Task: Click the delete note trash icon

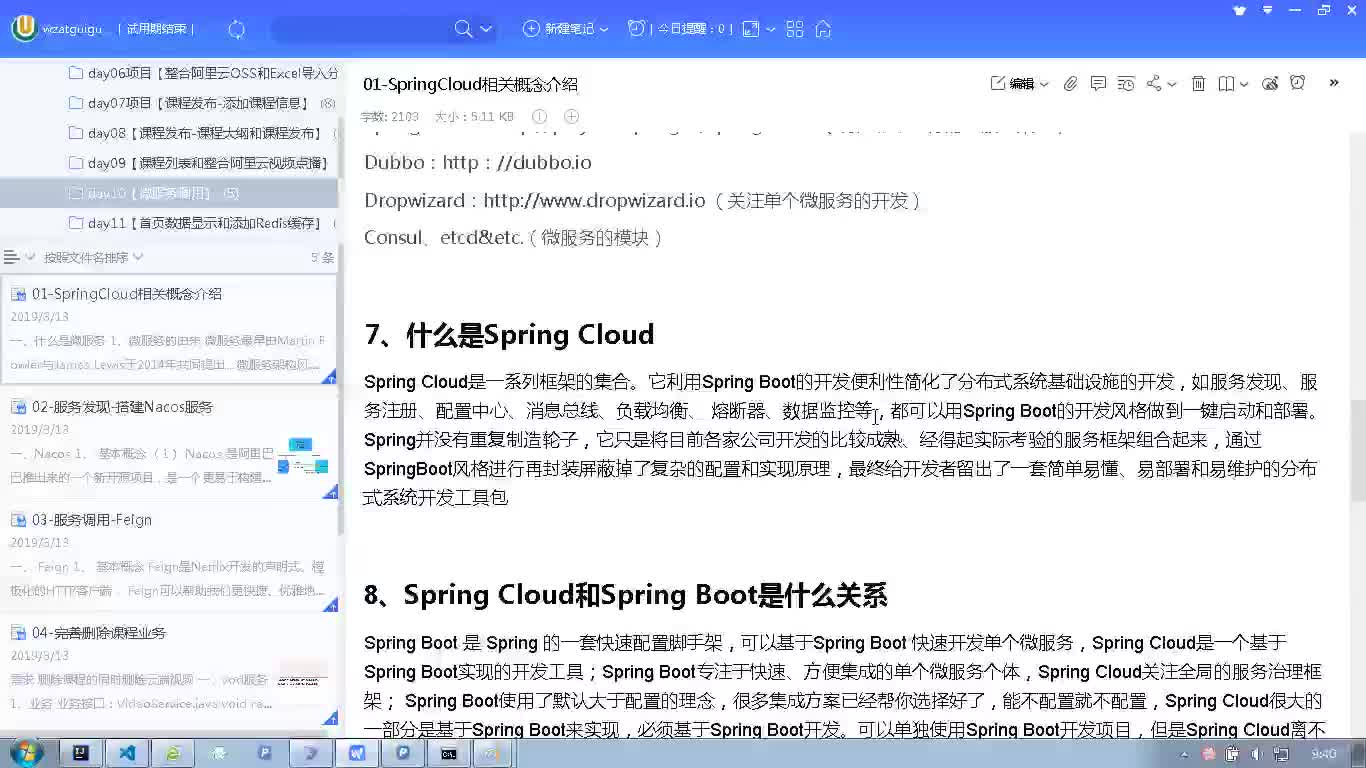Action: click(1198, 84)
